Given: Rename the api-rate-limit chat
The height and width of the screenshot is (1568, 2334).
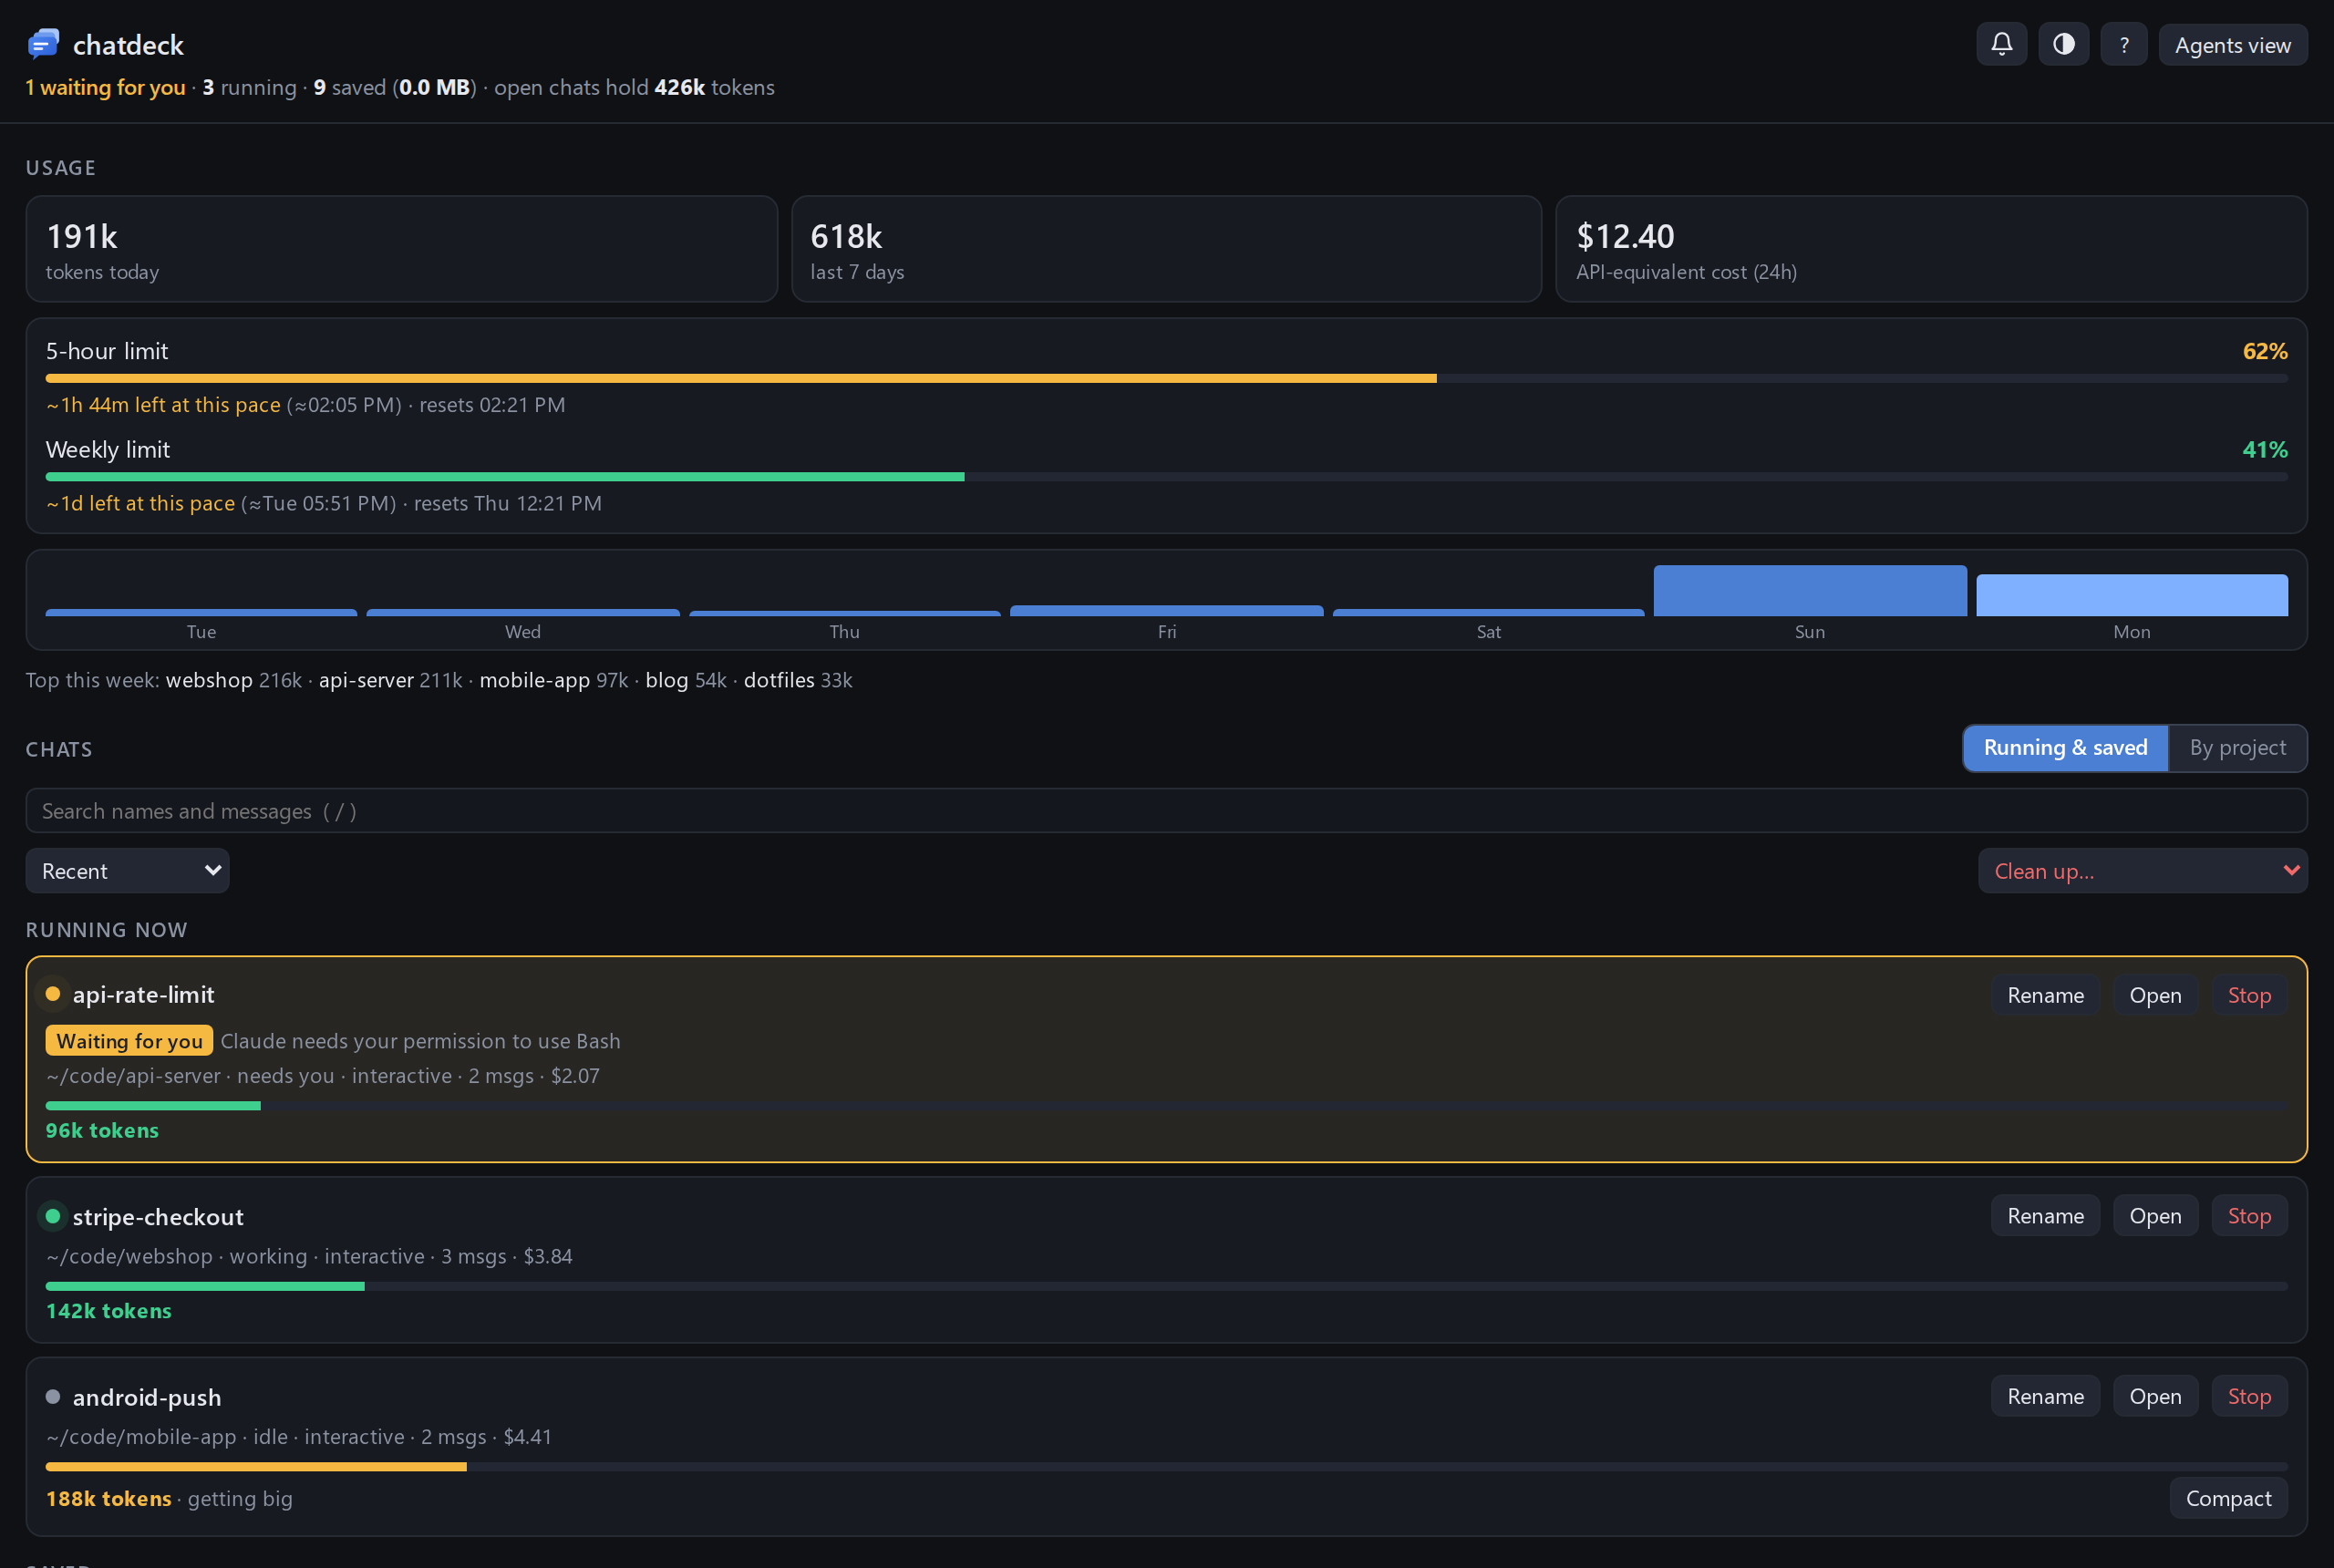Looking at the screenshot, I should (x=2045, y=995).
